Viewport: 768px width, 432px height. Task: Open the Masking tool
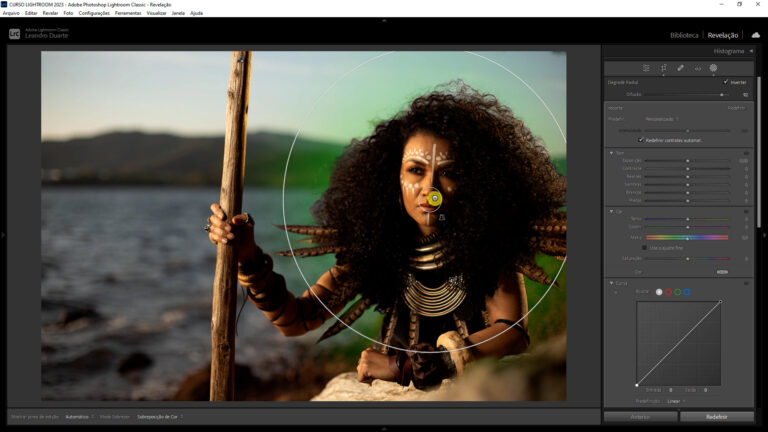click(713, 68)
